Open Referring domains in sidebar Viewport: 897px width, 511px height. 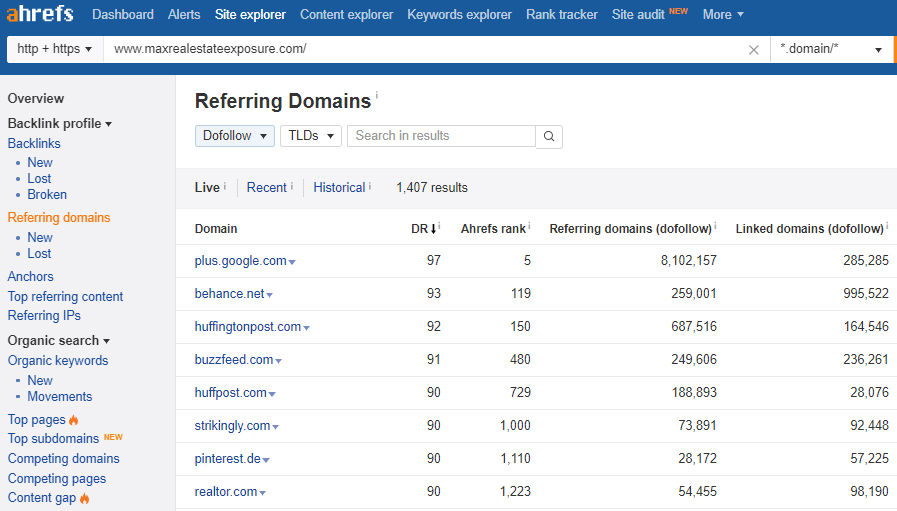point(59,217)
